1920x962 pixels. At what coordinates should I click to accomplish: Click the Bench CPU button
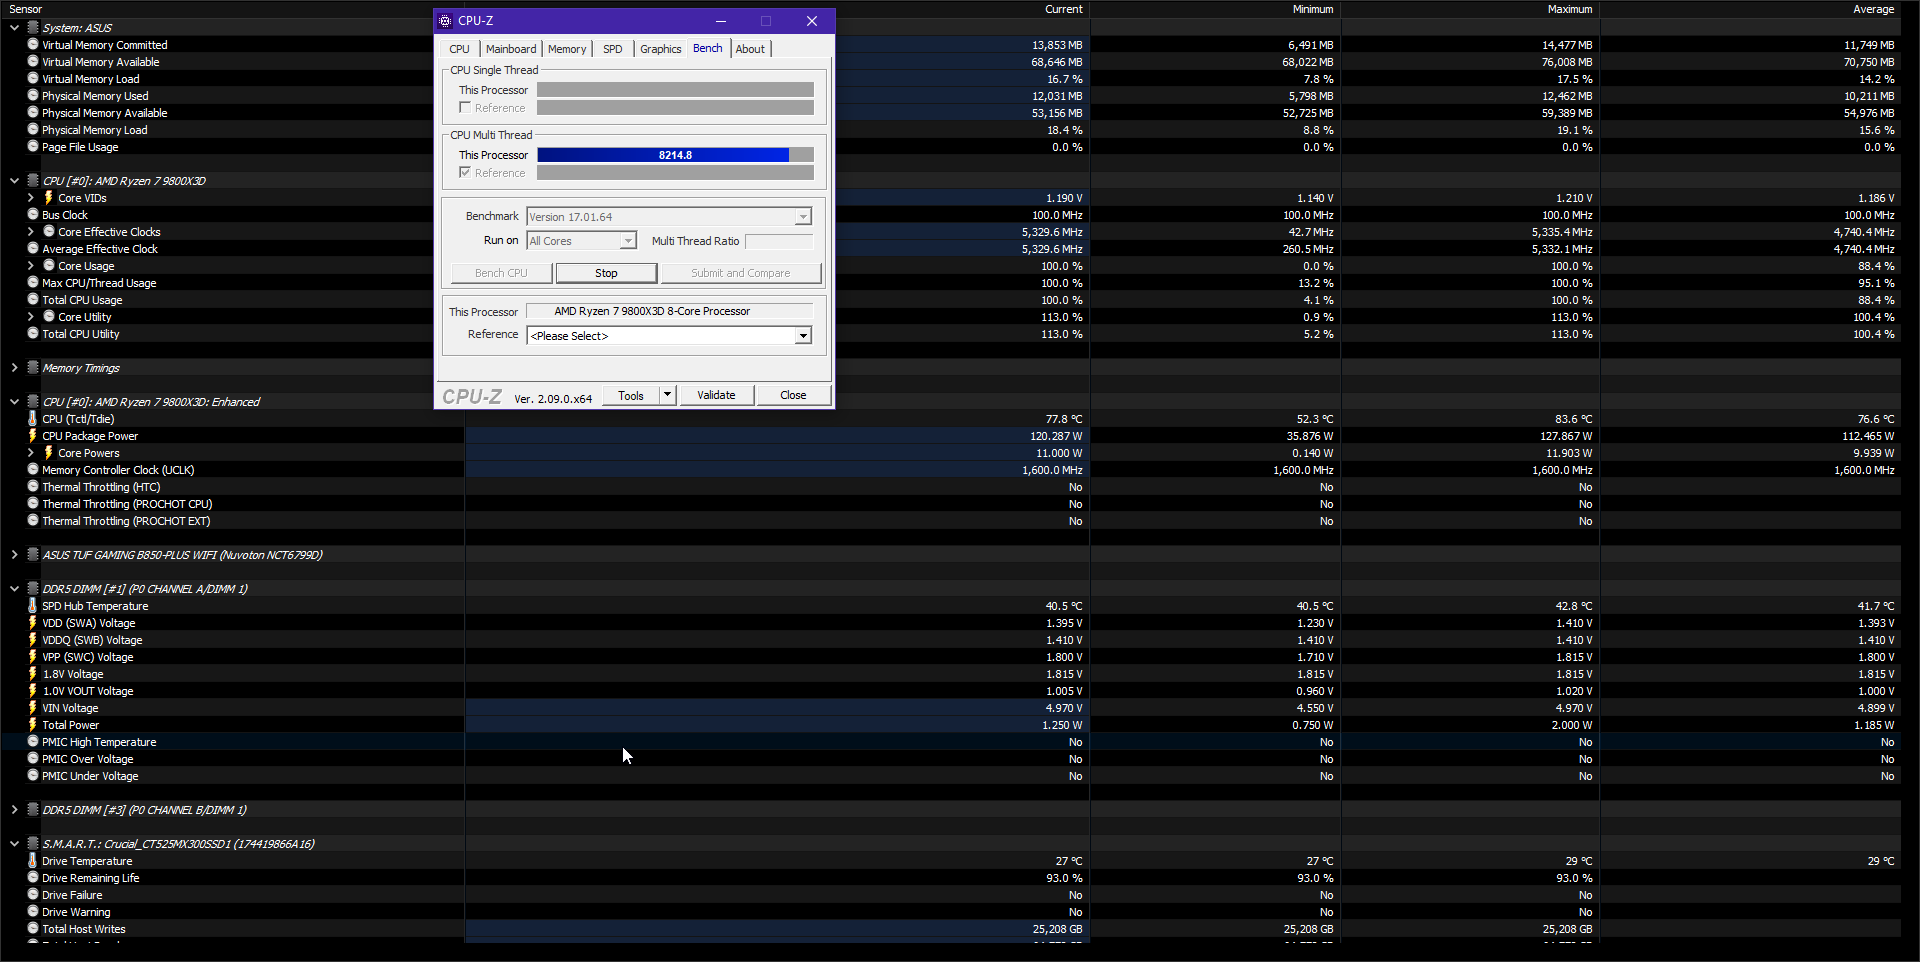(501, 273)
